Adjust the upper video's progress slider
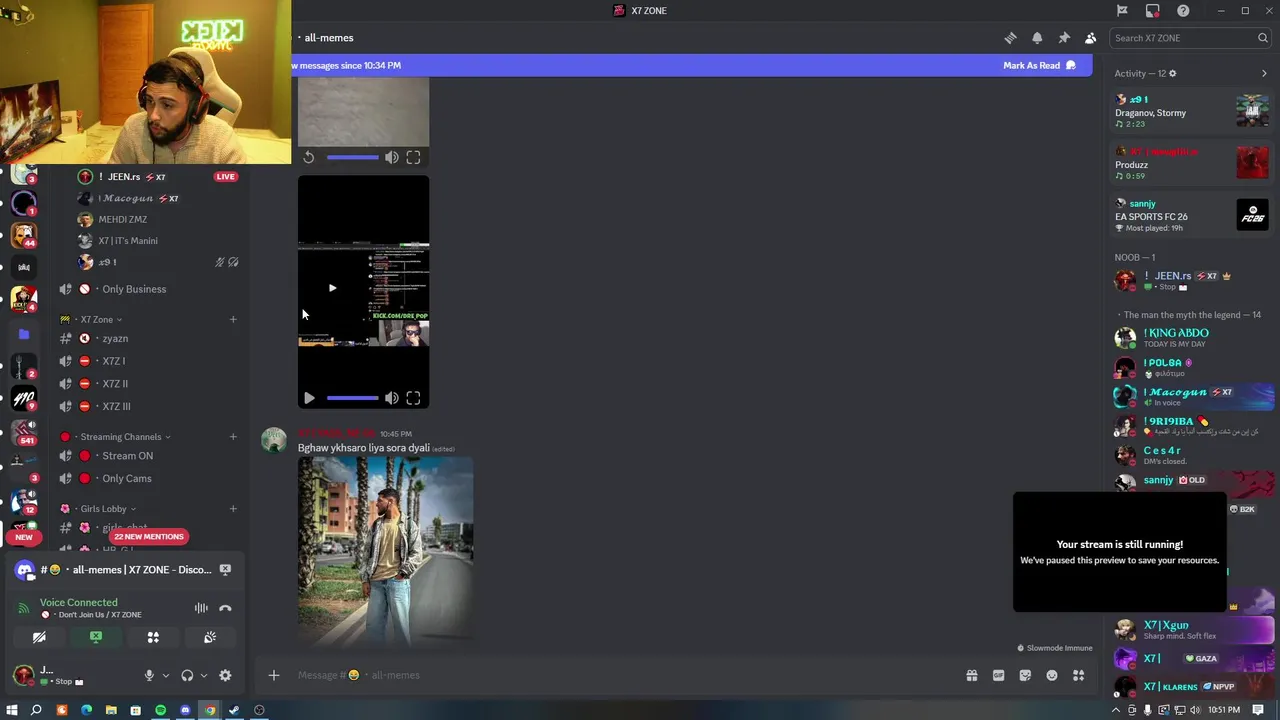1280x720 pixels. pos(352,157)
